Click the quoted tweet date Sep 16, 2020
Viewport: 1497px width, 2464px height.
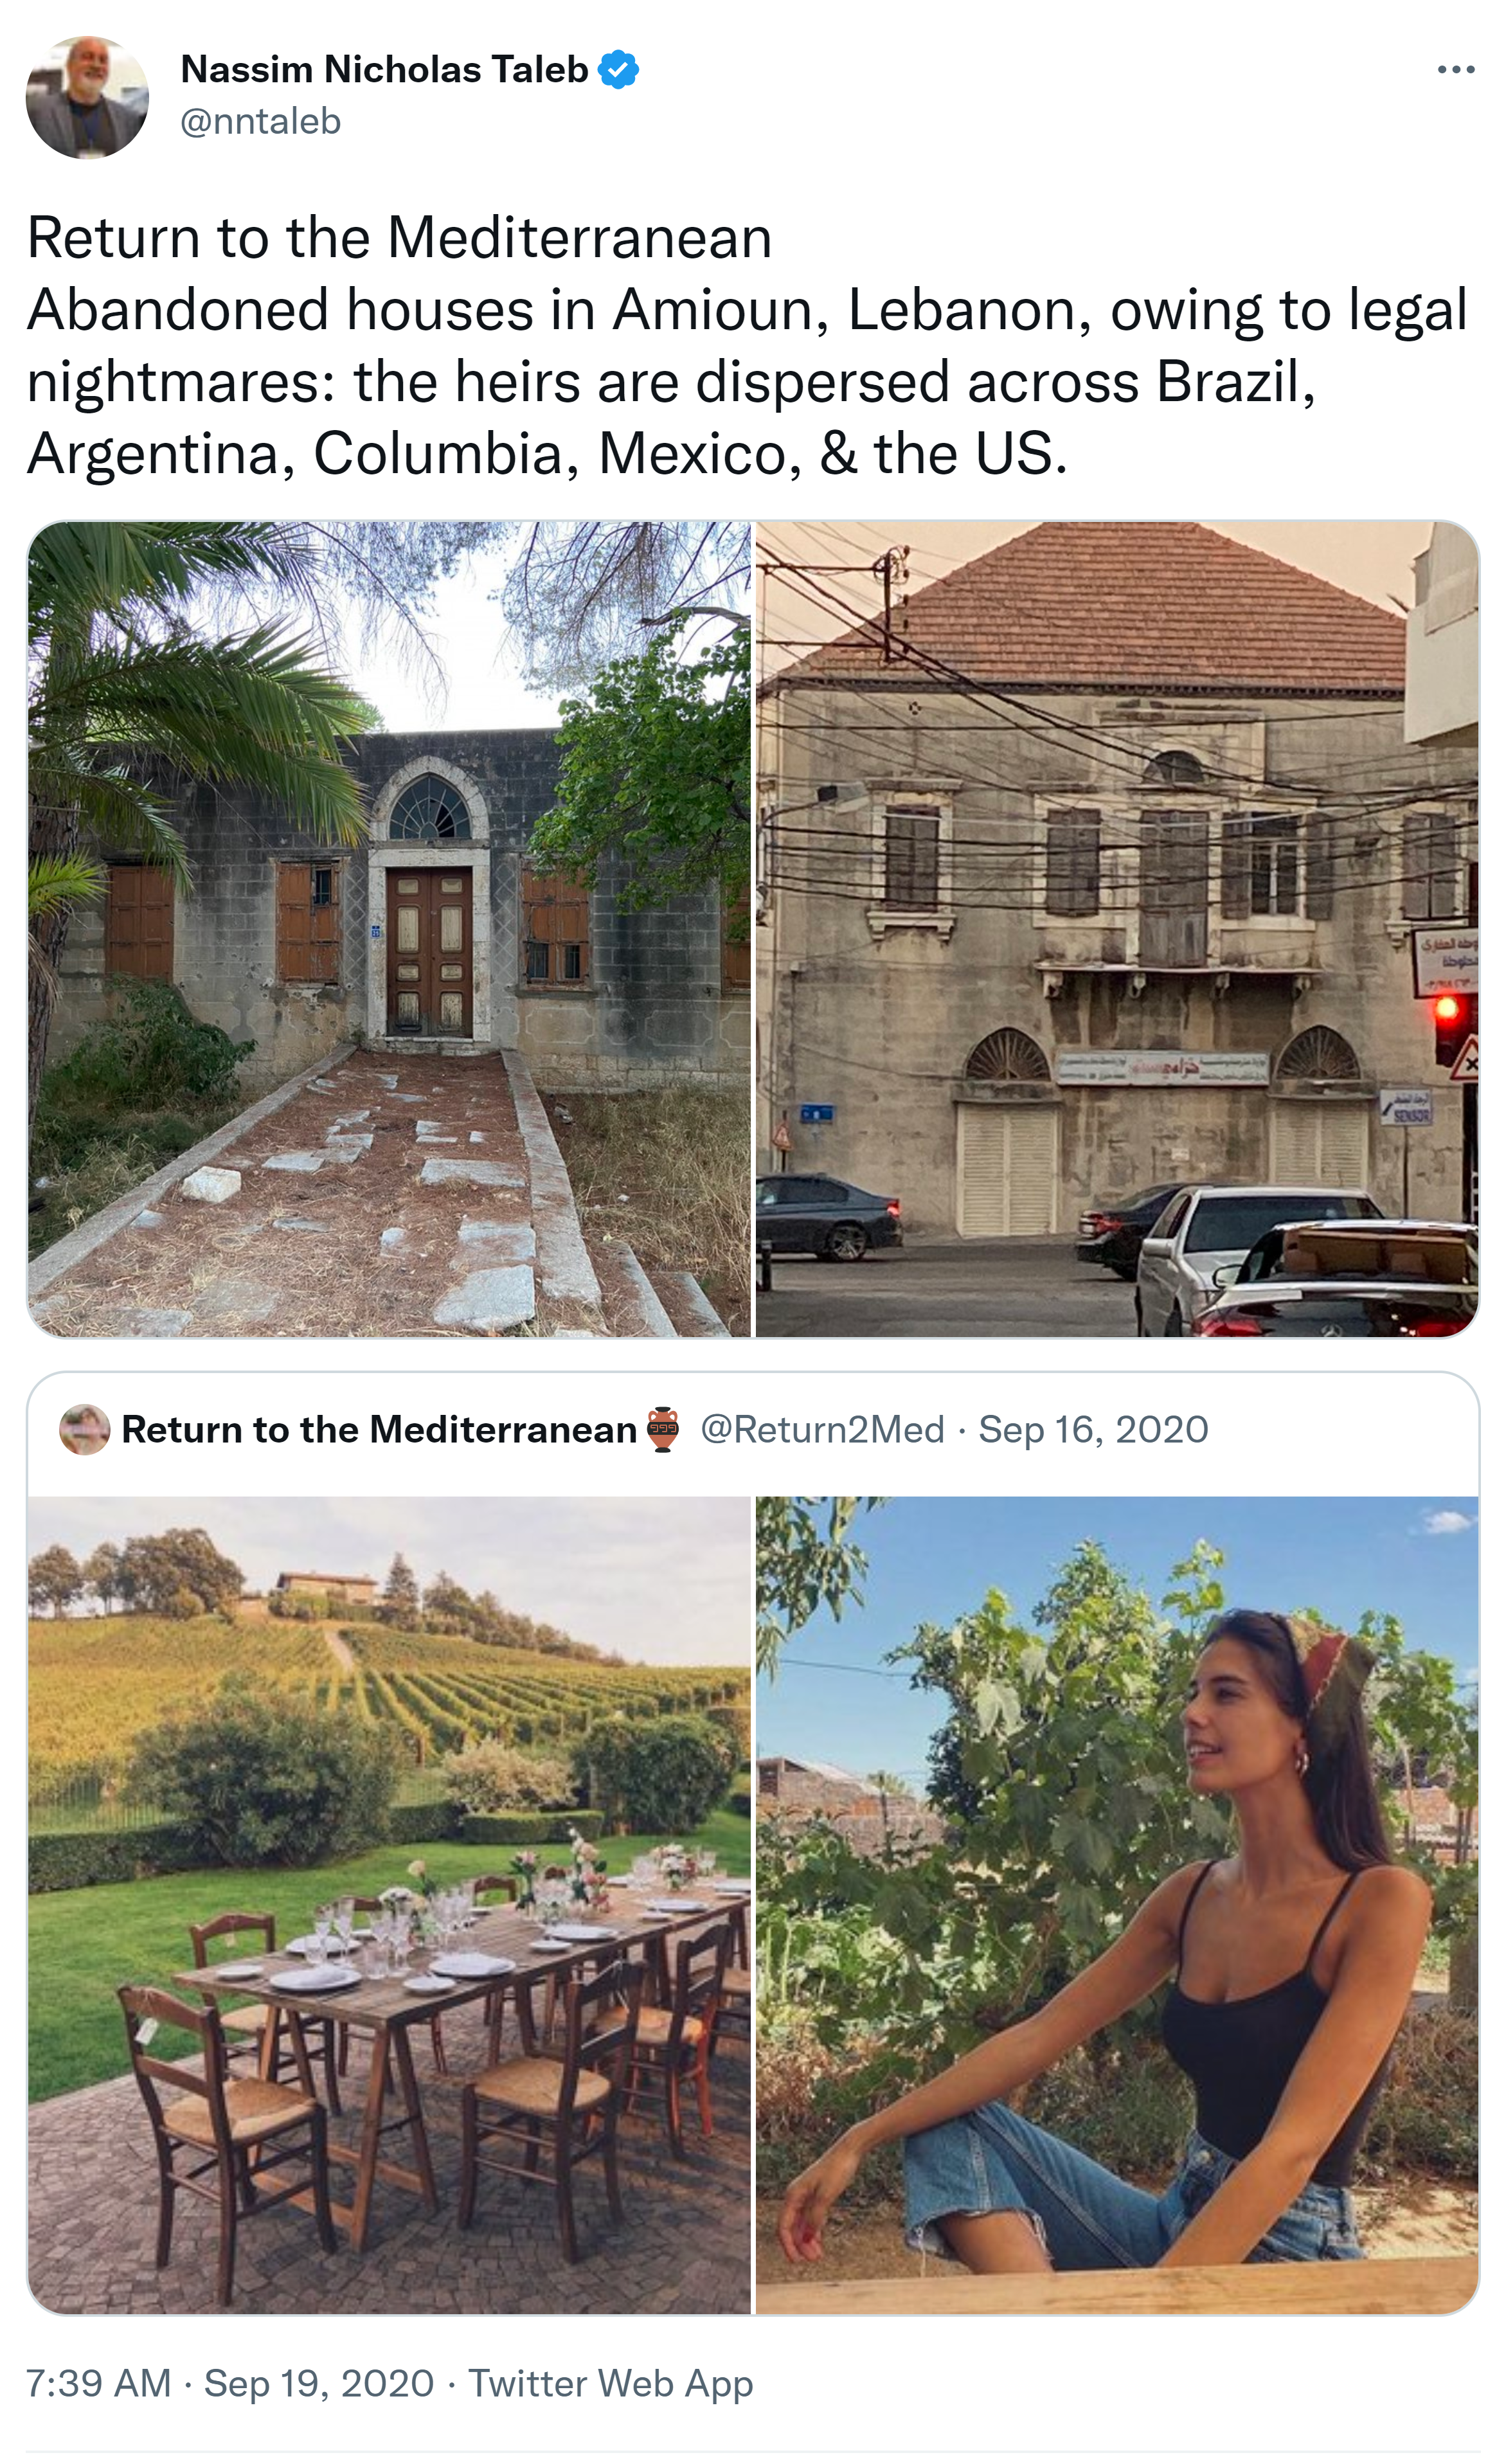pyautogui.click(x=1093, y=1429)
